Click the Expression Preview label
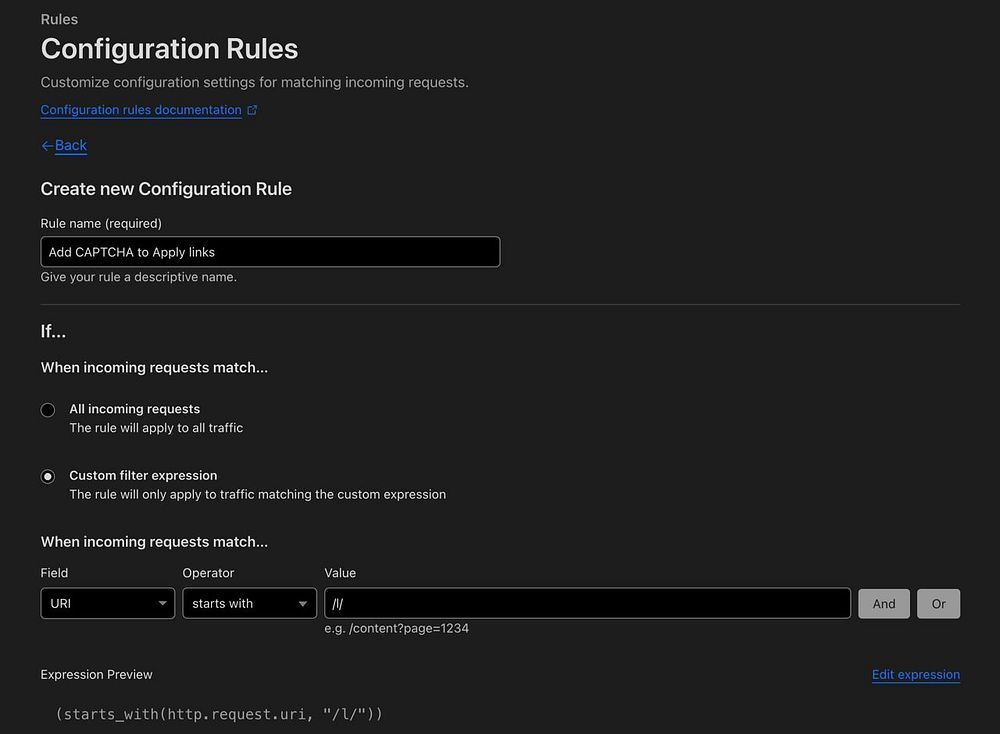 pyautogui.click(x=96, y=675)
